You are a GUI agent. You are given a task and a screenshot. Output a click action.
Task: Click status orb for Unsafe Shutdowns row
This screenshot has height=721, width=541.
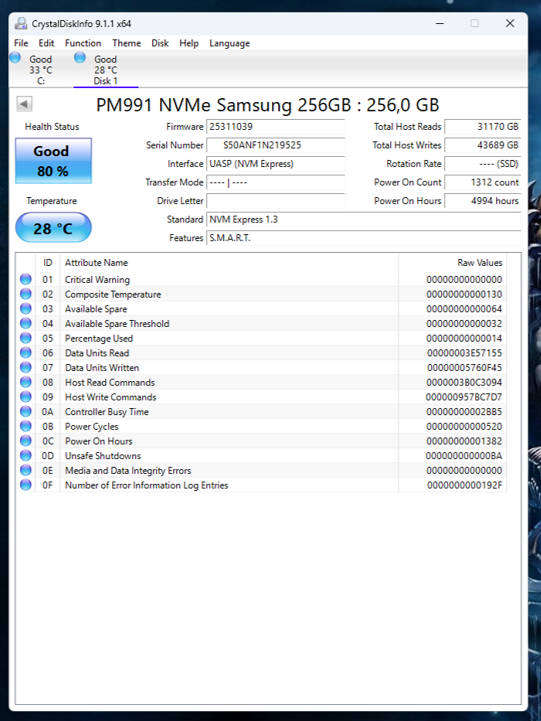tap(26, 456)
